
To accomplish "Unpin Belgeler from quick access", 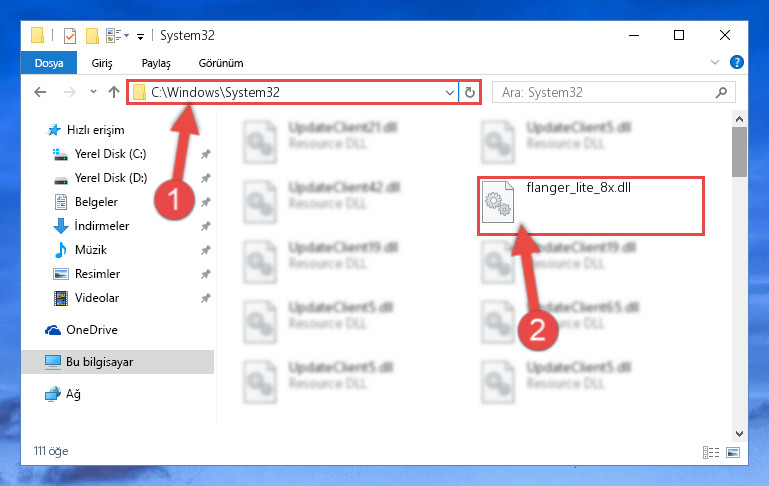I will [205, 202].
